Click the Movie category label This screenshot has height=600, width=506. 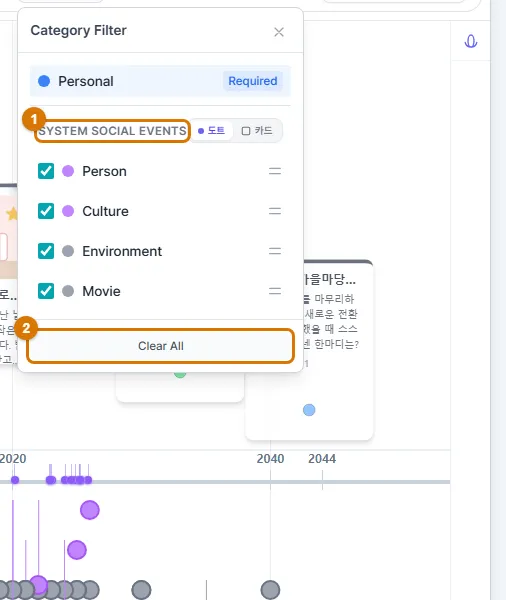(x=101, y=291)
